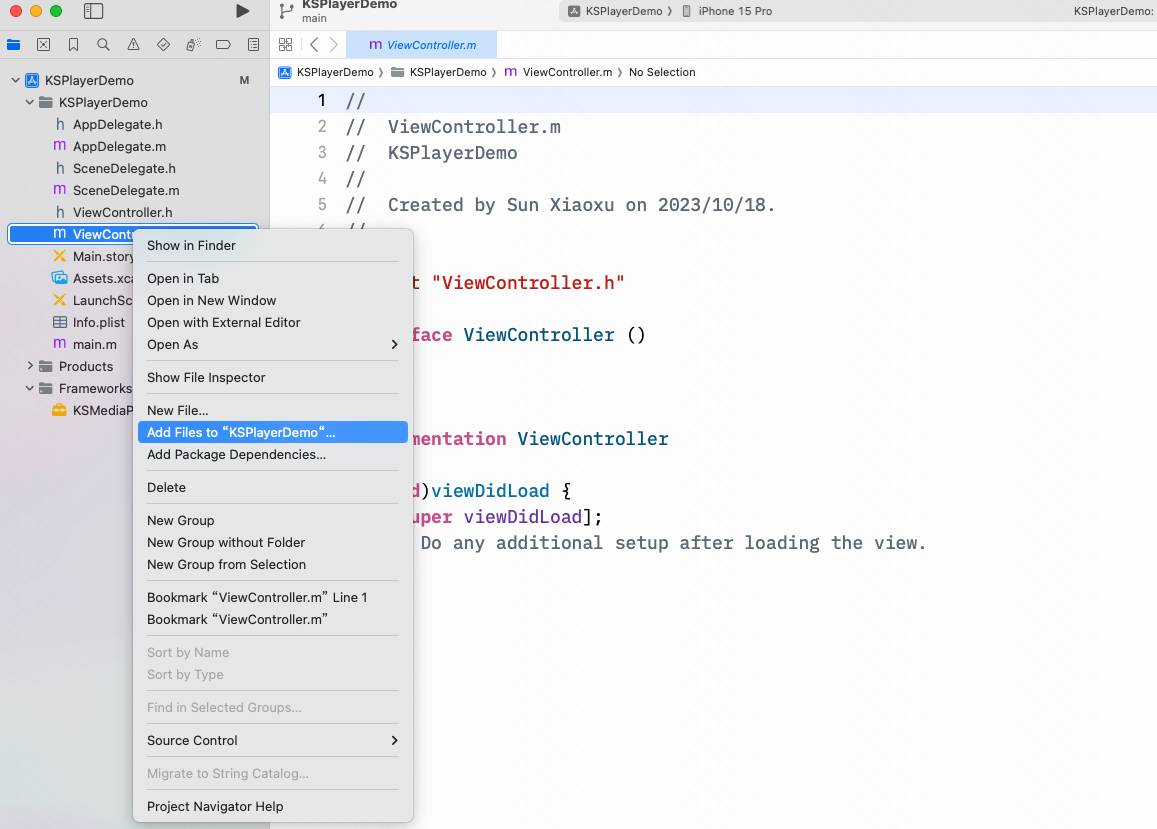Toggle the navigator sidebar panel

coord(94,11)
